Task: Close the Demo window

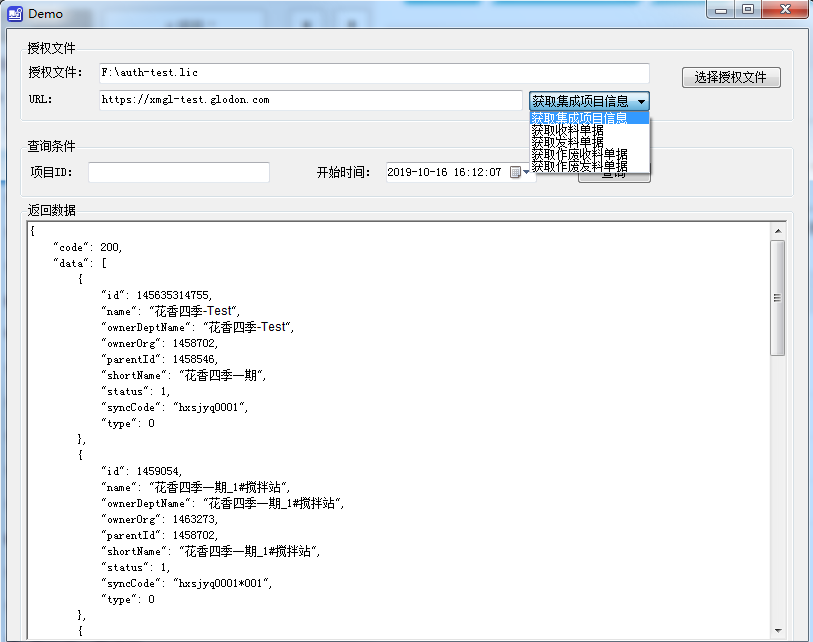Action: click(785, 9)
